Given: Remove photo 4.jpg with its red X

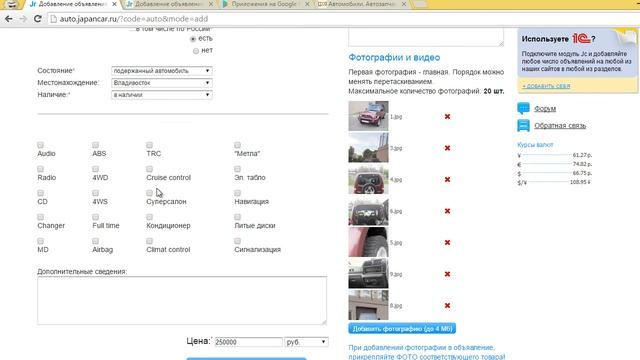Looking at the screenshot, I should point(447,180).
